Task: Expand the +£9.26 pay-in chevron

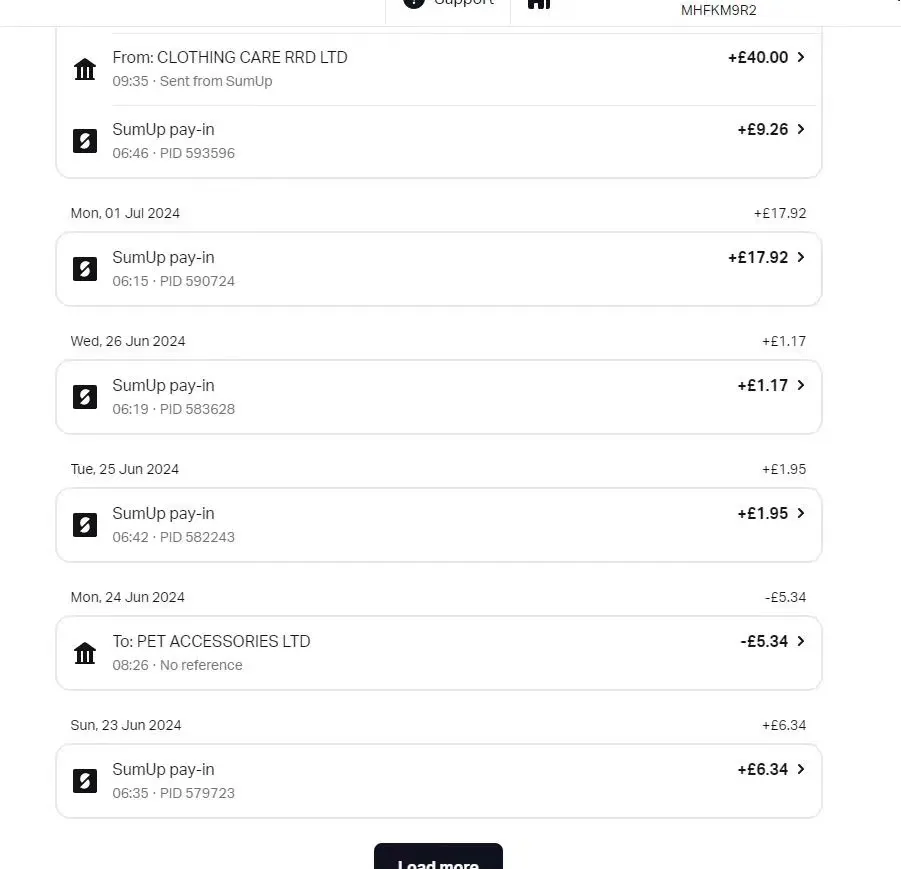Action: [x=800, y=130]
